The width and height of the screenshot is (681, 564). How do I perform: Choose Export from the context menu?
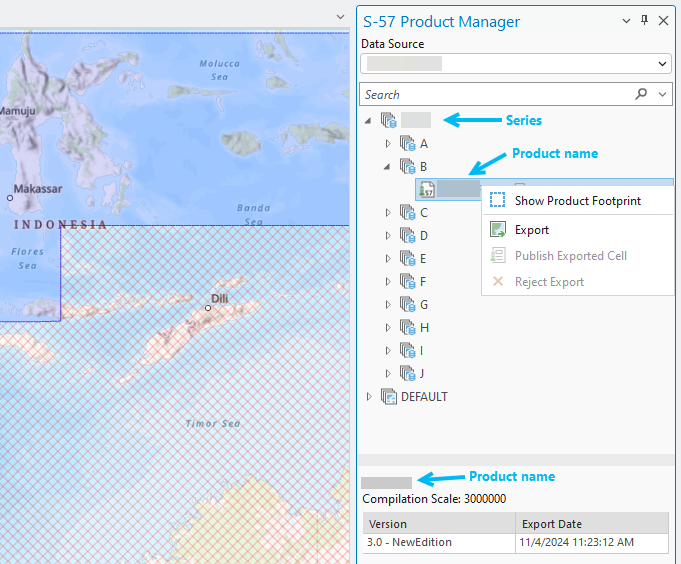click(578, 230)
